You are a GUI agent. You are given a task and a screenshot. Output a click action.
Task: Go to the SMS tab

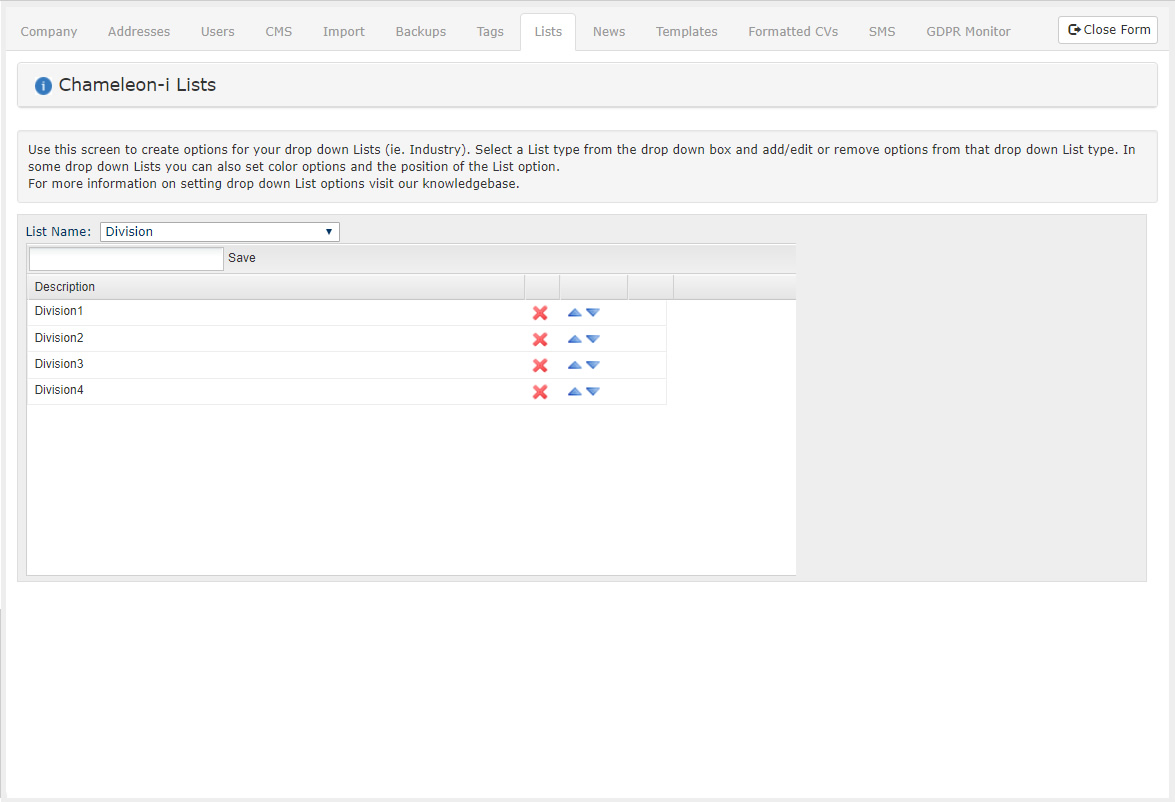tap(882, 31)
